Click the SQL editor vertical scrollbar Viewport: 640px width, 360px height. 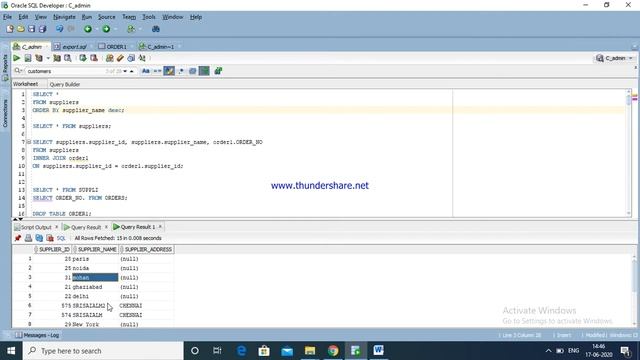(x=629, y=153)
